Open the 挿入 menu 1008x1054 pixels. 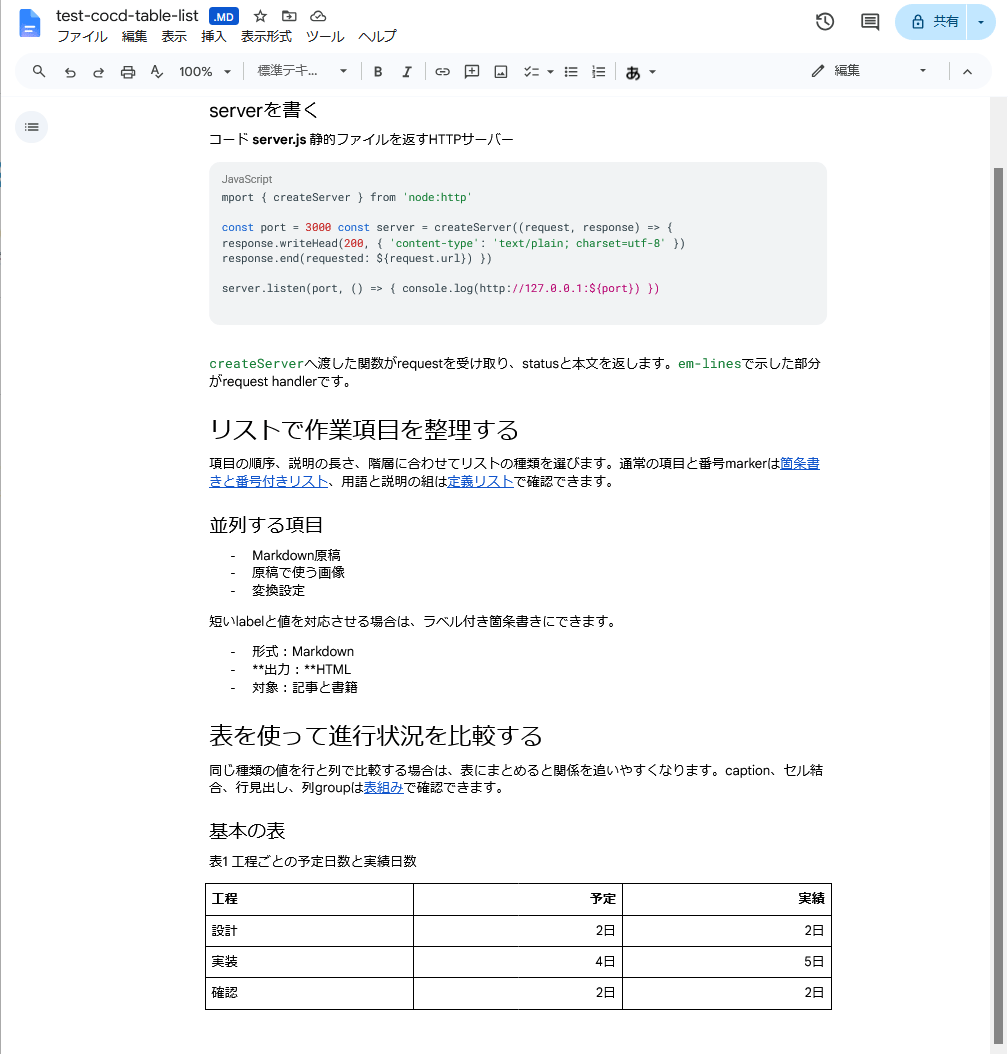click(x=214, y=36)
